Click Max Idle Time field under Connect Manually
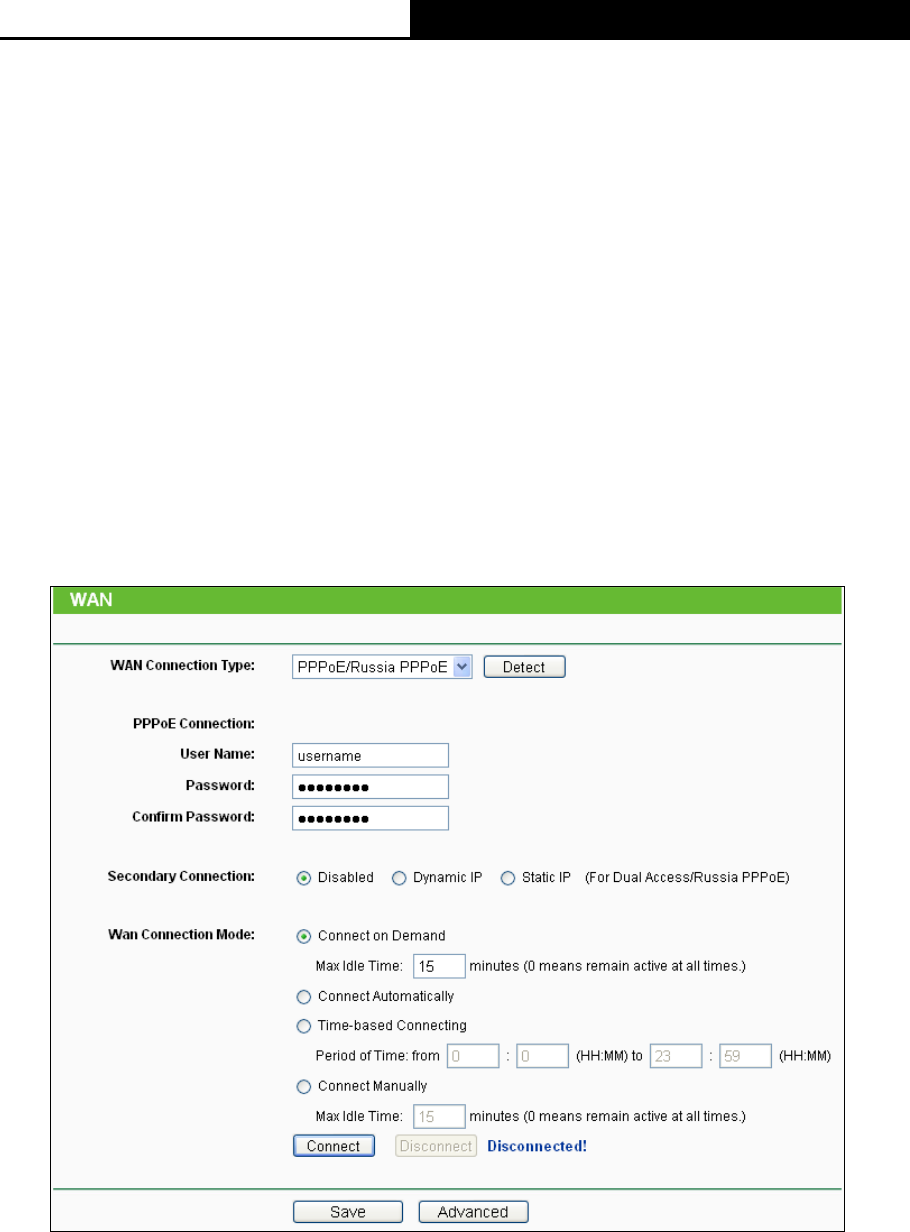Screen dimensions: 910x1232 click(x=439, y=1116)
